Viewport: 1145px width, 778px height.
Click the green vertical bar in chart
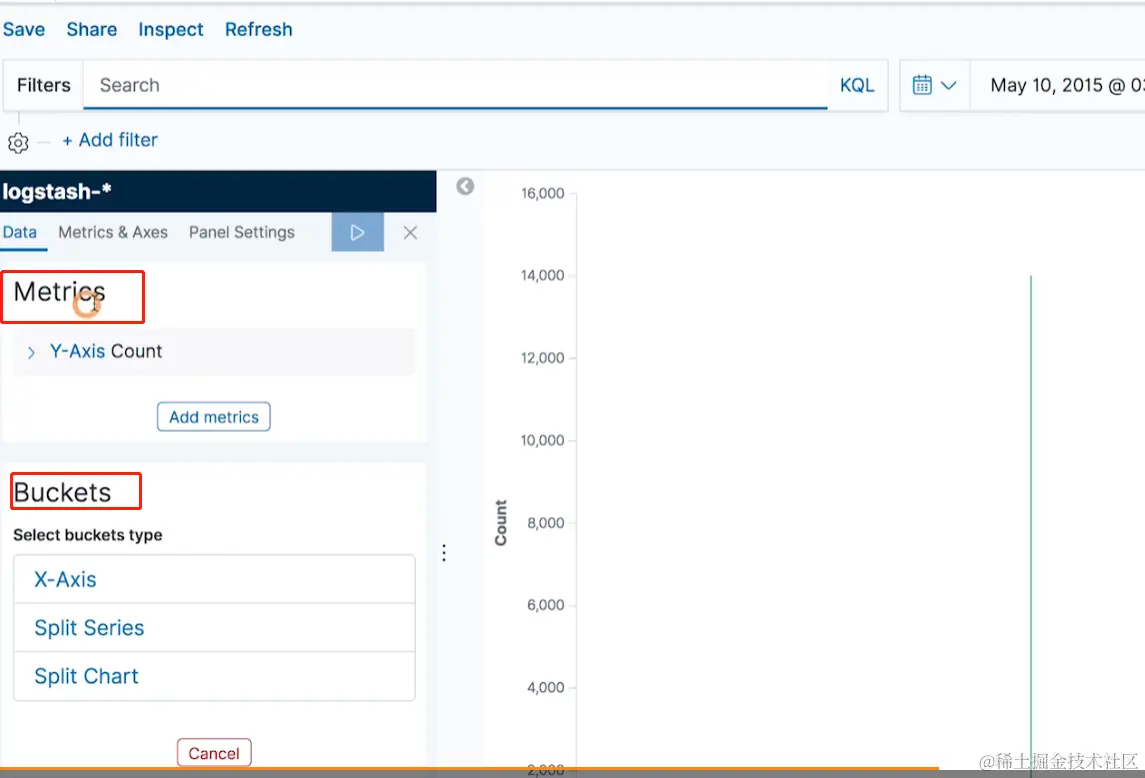[x=1031, y=523]
